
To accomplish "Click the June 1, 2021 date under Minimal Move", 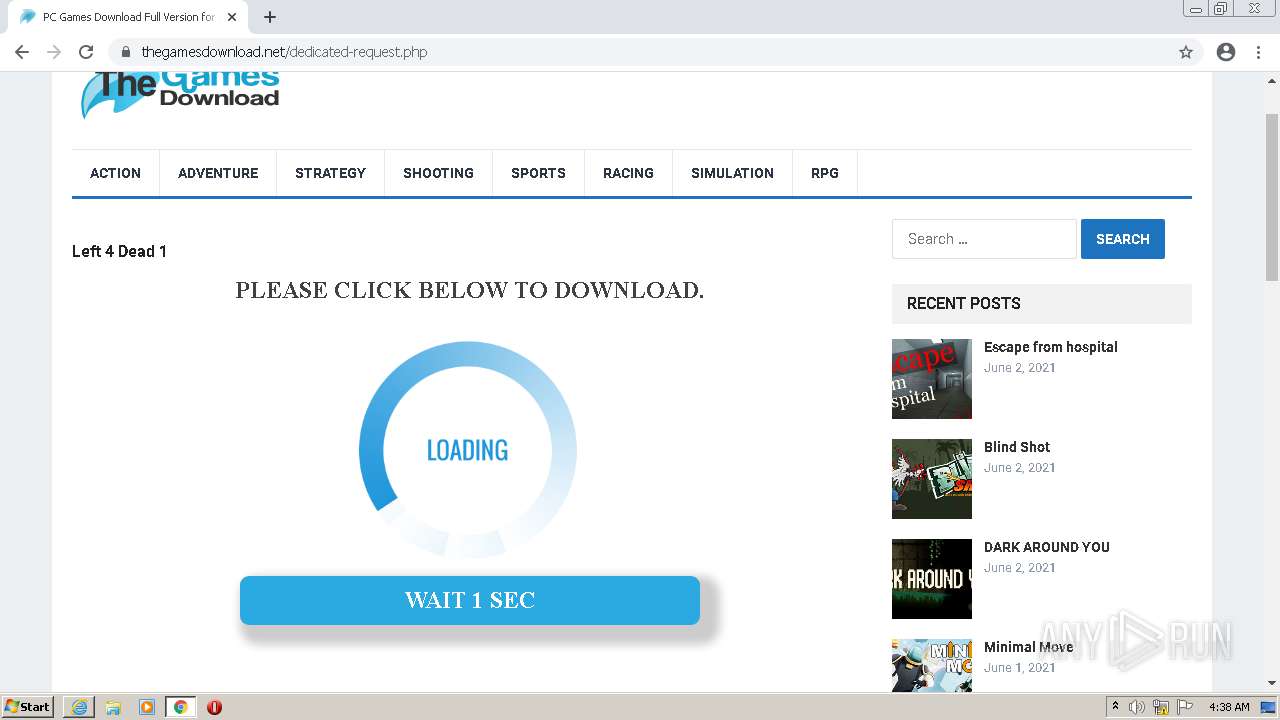I will pos(1020,667).
